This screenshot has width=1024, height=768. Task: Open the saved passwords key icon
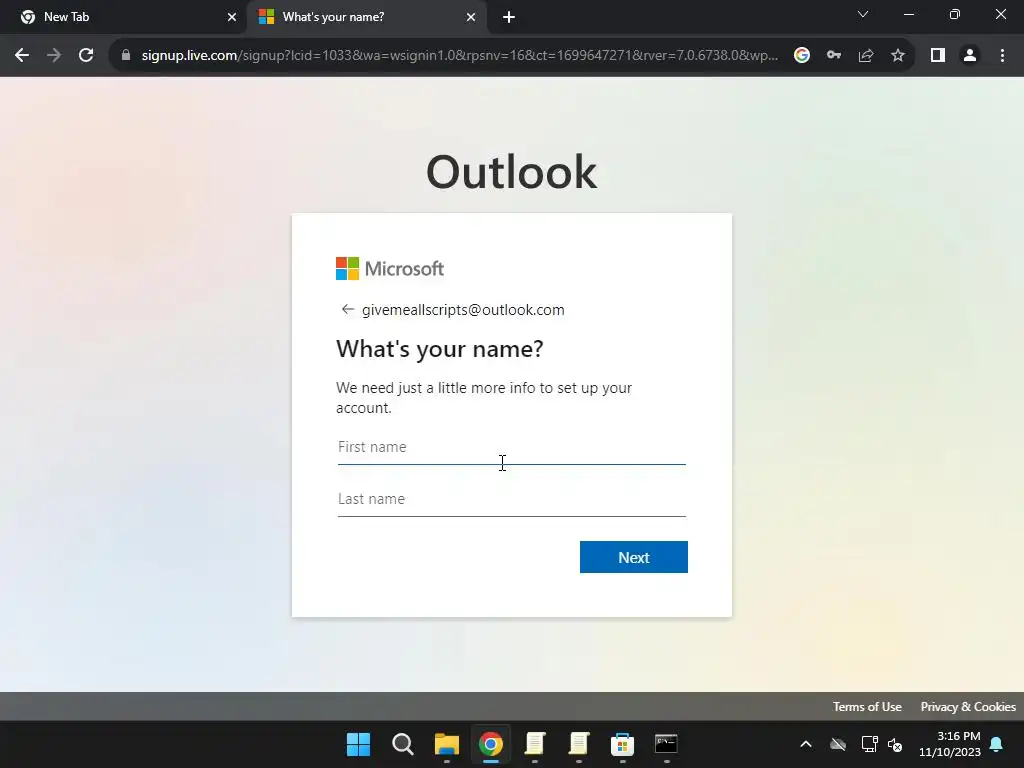pyautogui.click(x=834, y=56)
